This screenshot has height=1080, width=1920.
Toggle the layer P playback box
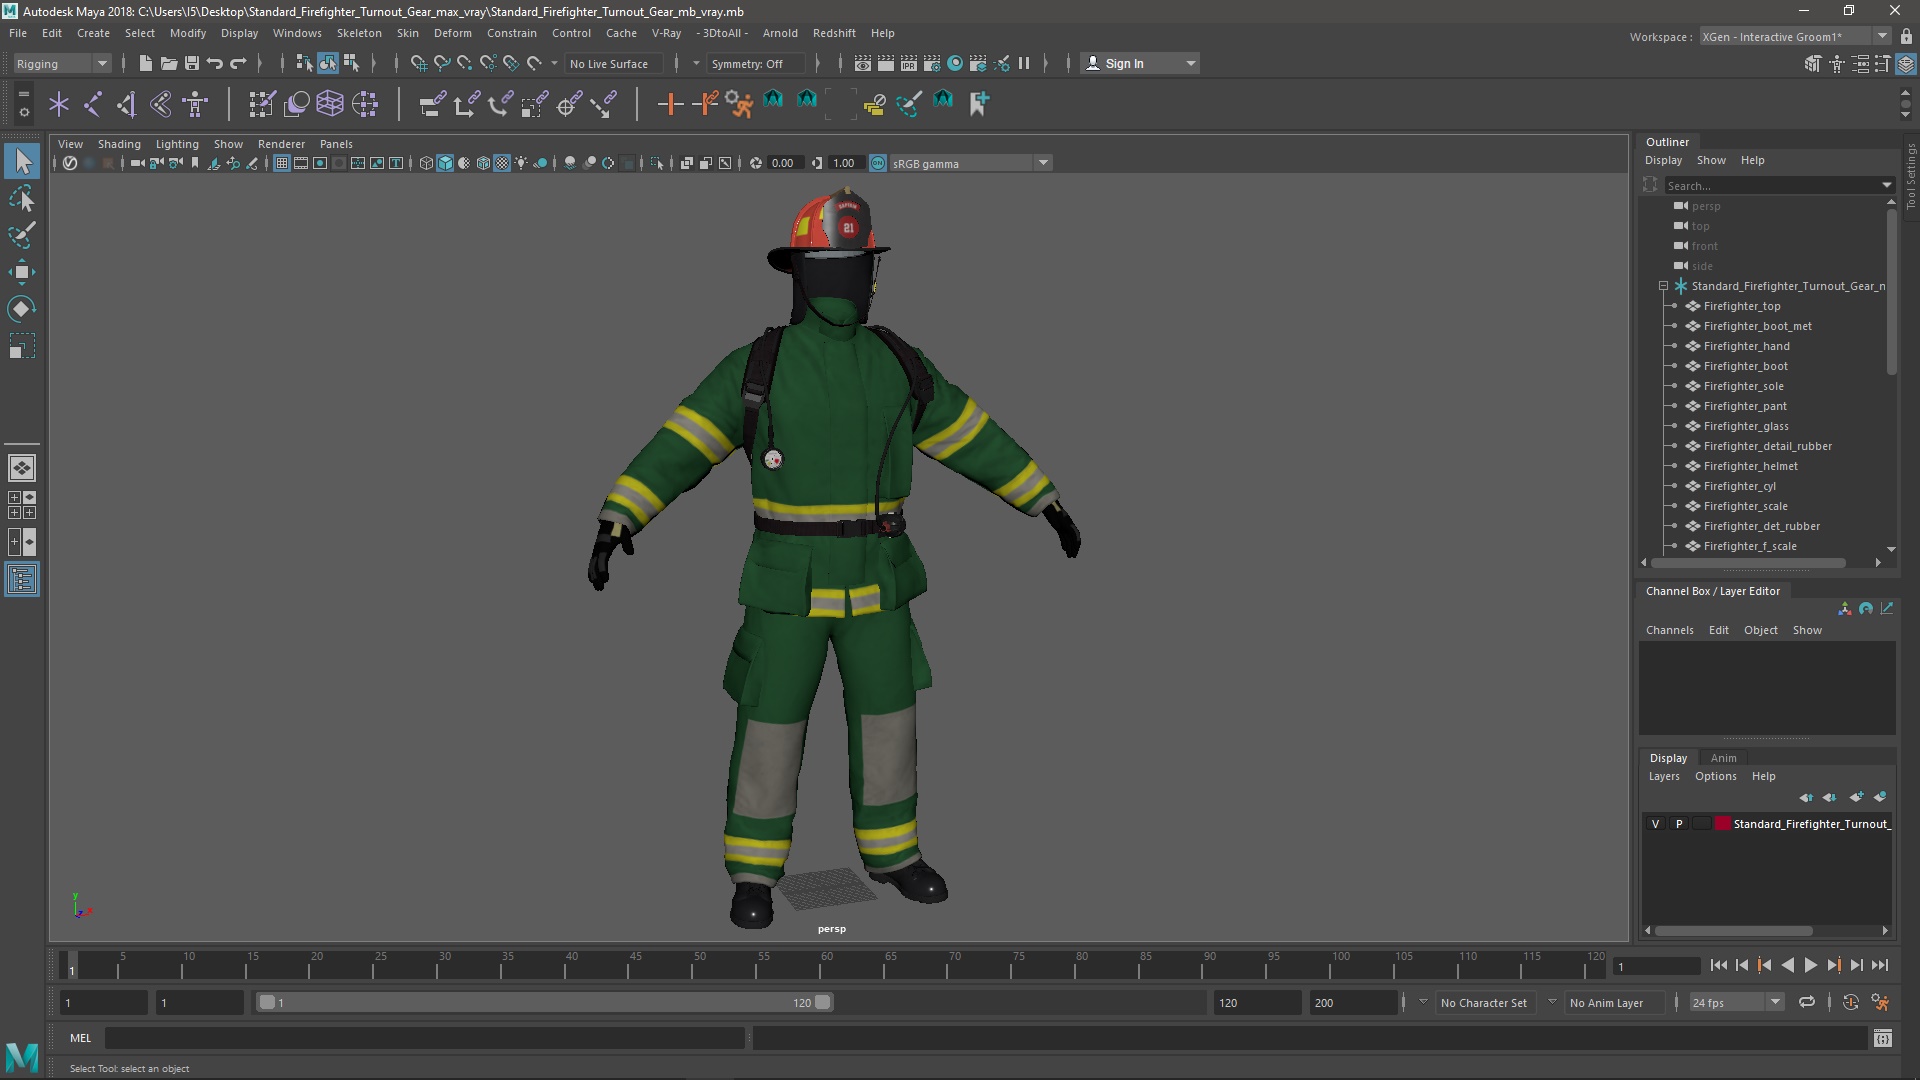pyautogui.click(x=1679, y=824)
